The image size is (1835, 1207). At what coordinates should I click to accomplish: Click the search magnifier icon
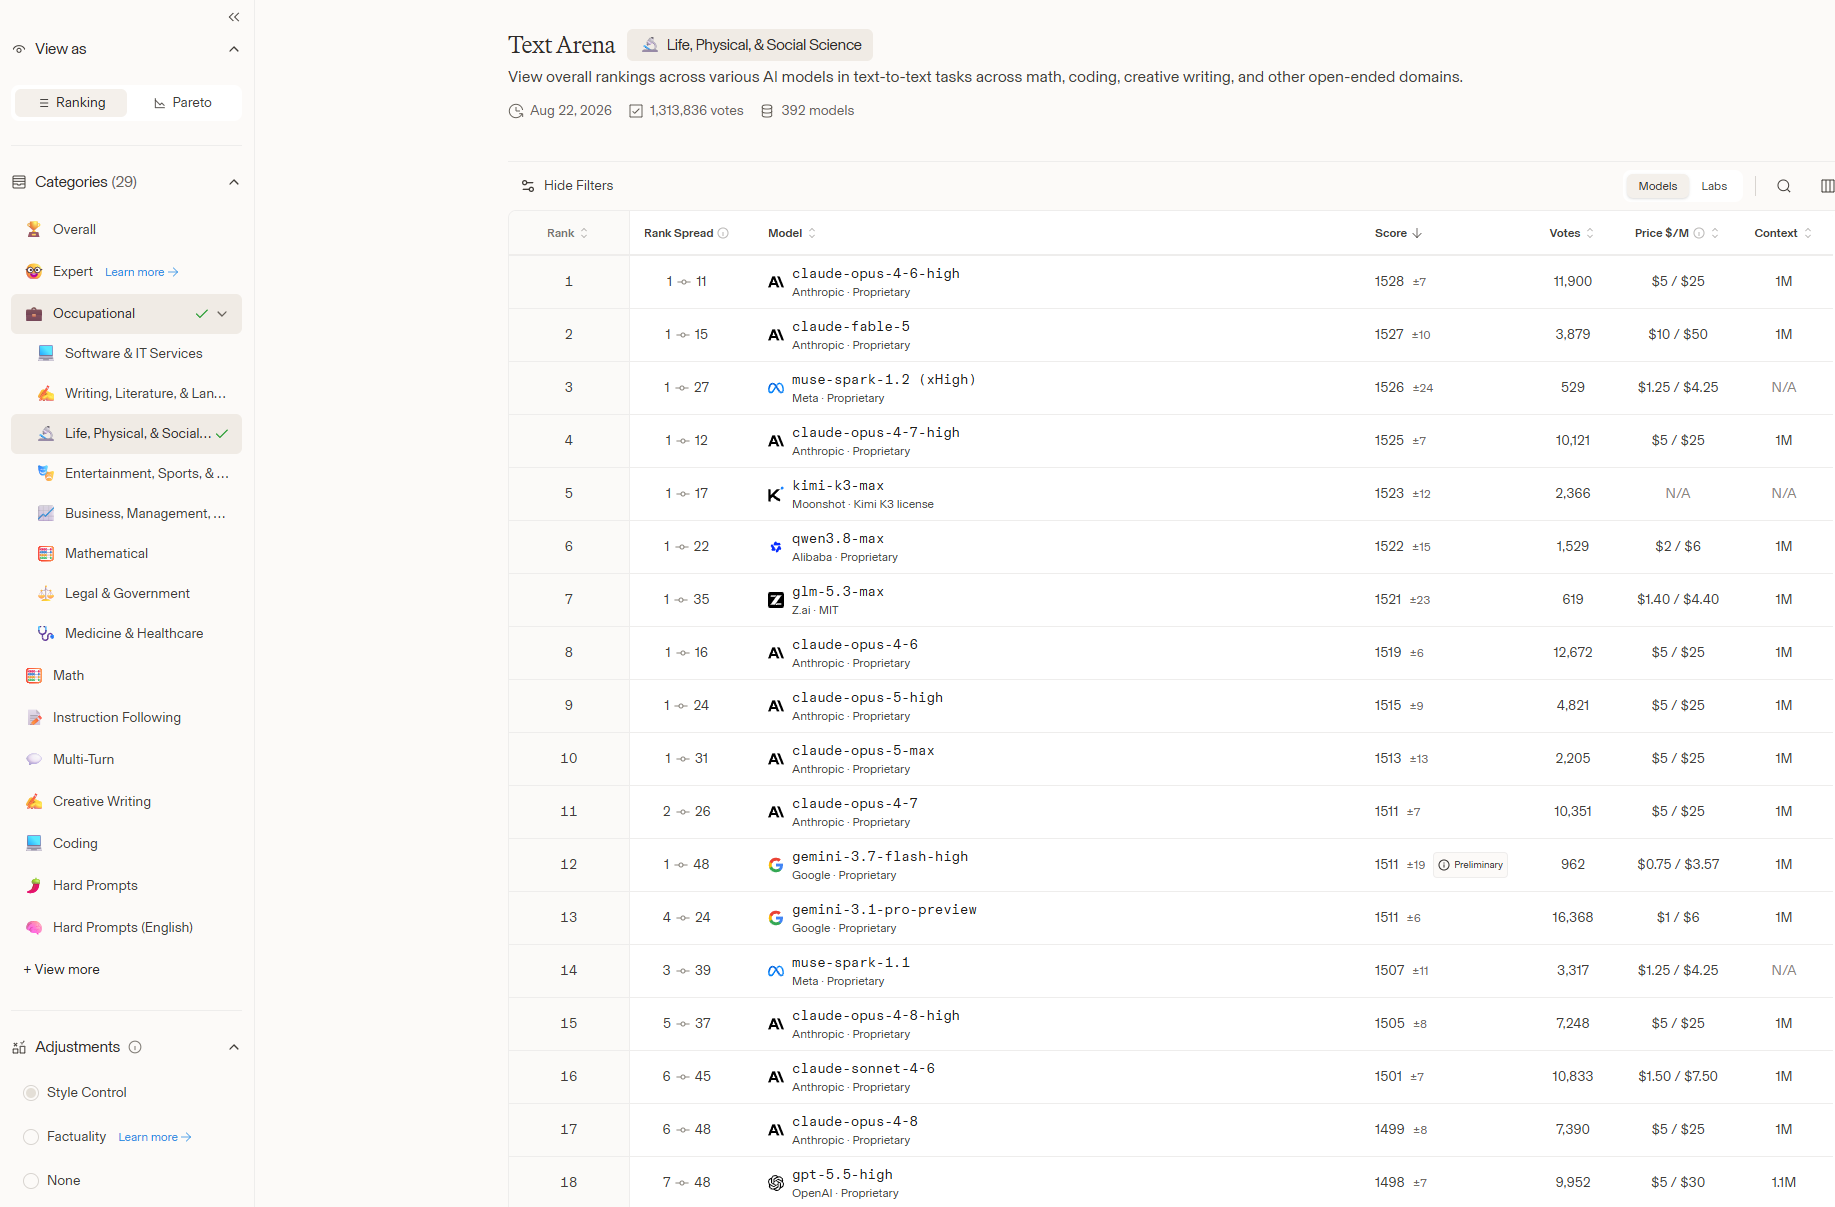click(x=1784, y=186)
